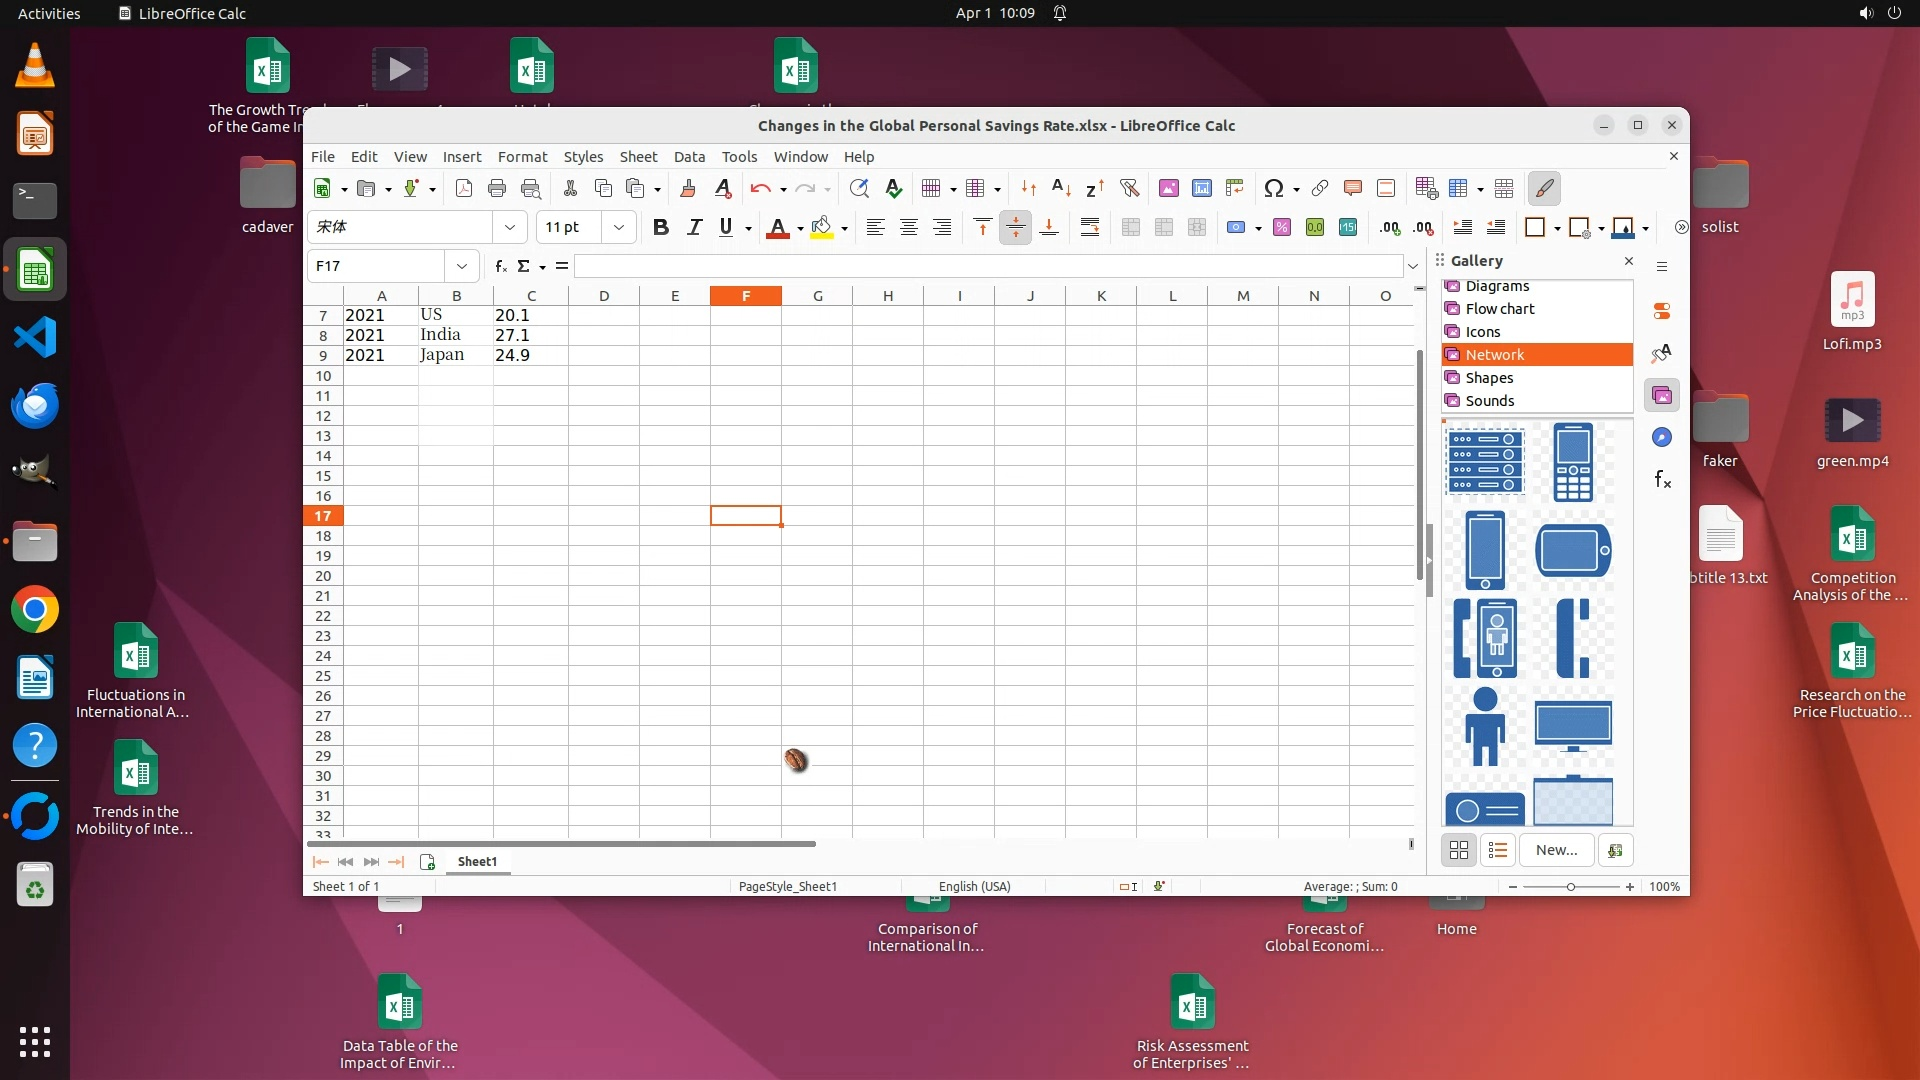
Task: Click the Export as PDF icon
Action: coord(463,188)
